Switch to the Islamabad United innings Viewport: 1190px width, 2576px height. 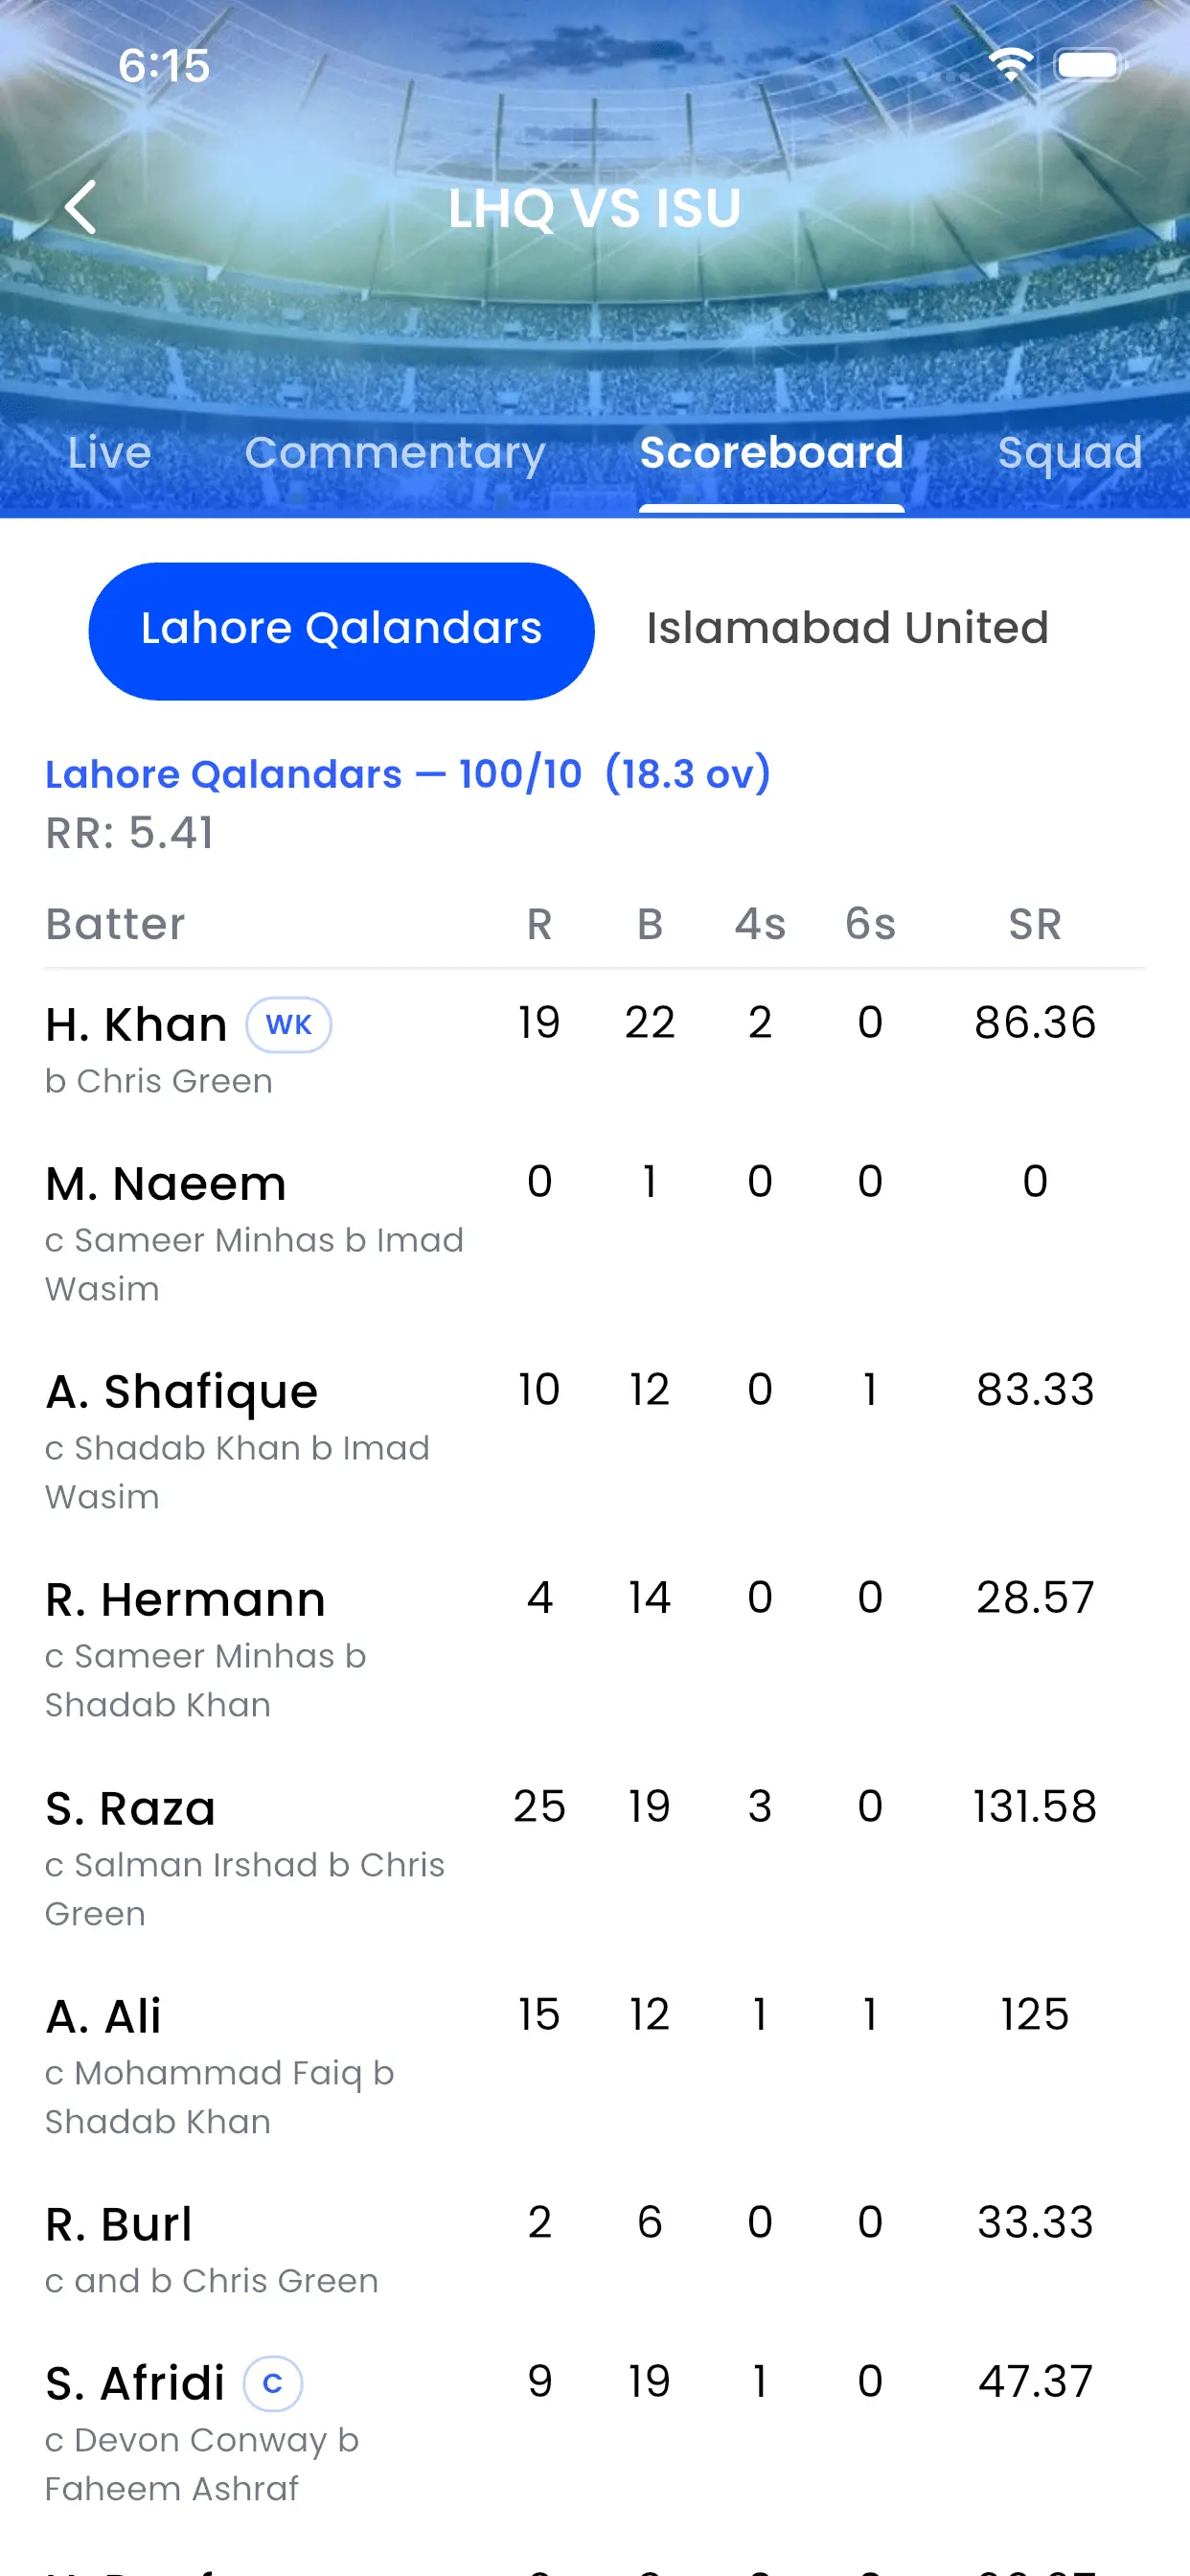(x=846, y=628)
